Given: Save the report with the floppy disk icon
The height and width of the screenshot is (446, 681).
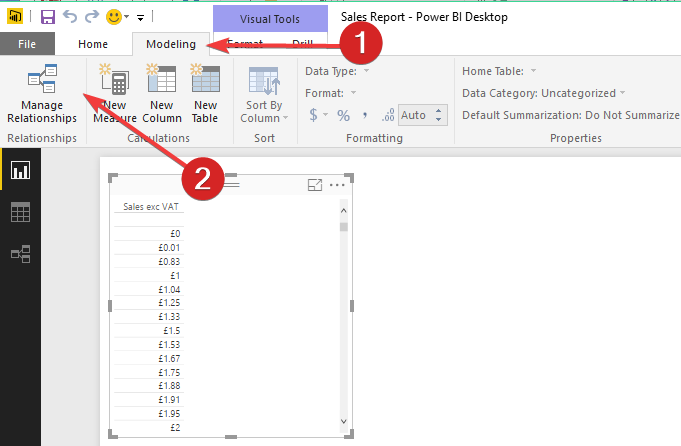Looking at the screenshot, I should tap(48, 17).
